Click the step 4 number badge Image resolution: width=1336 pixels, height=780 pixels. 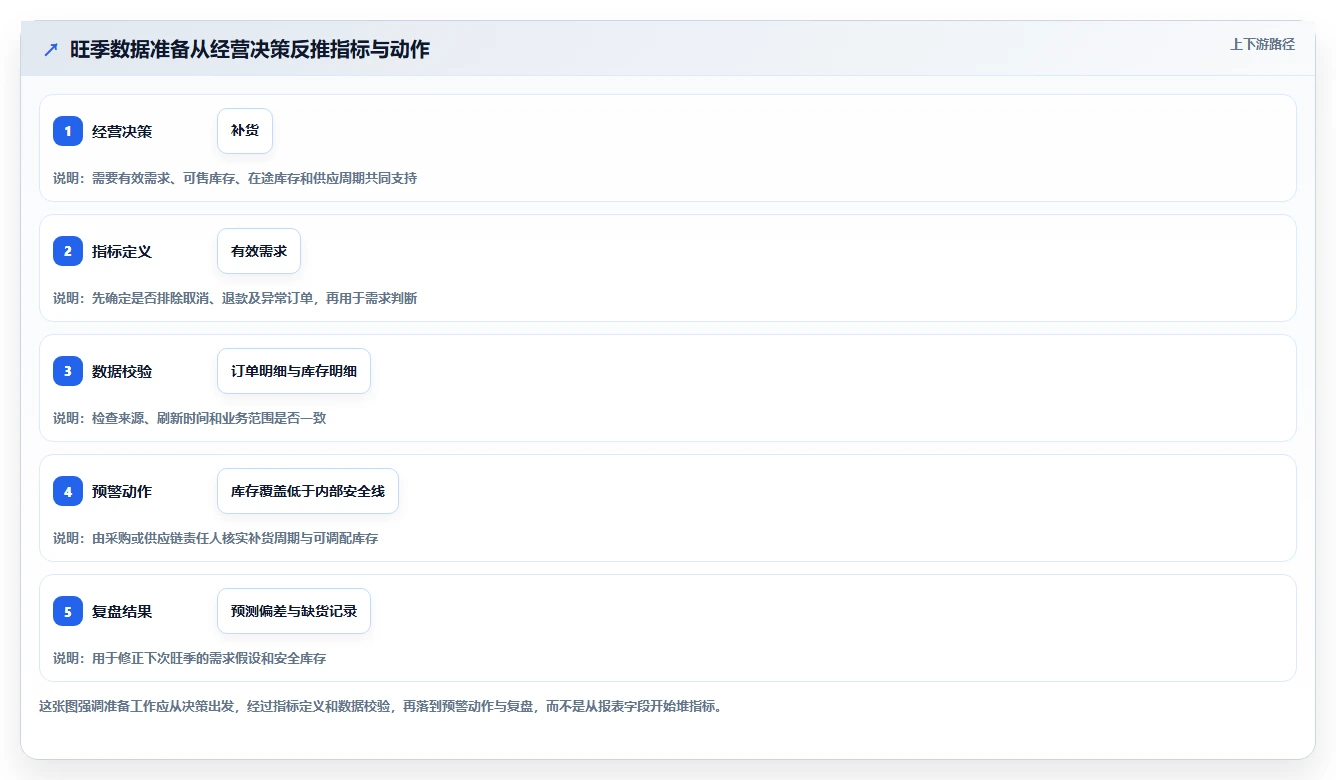68,491
